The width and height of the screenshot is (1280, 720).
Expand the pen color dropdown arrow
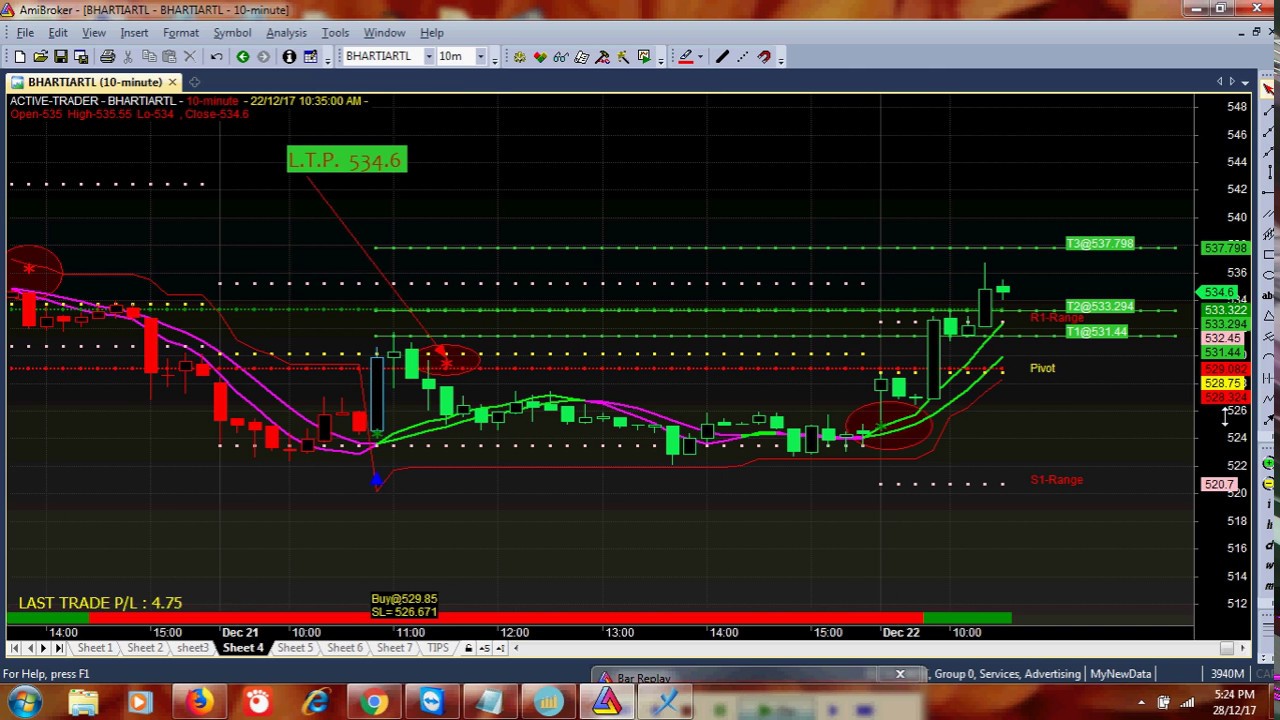pyautogui.click(x=702, y=57)
